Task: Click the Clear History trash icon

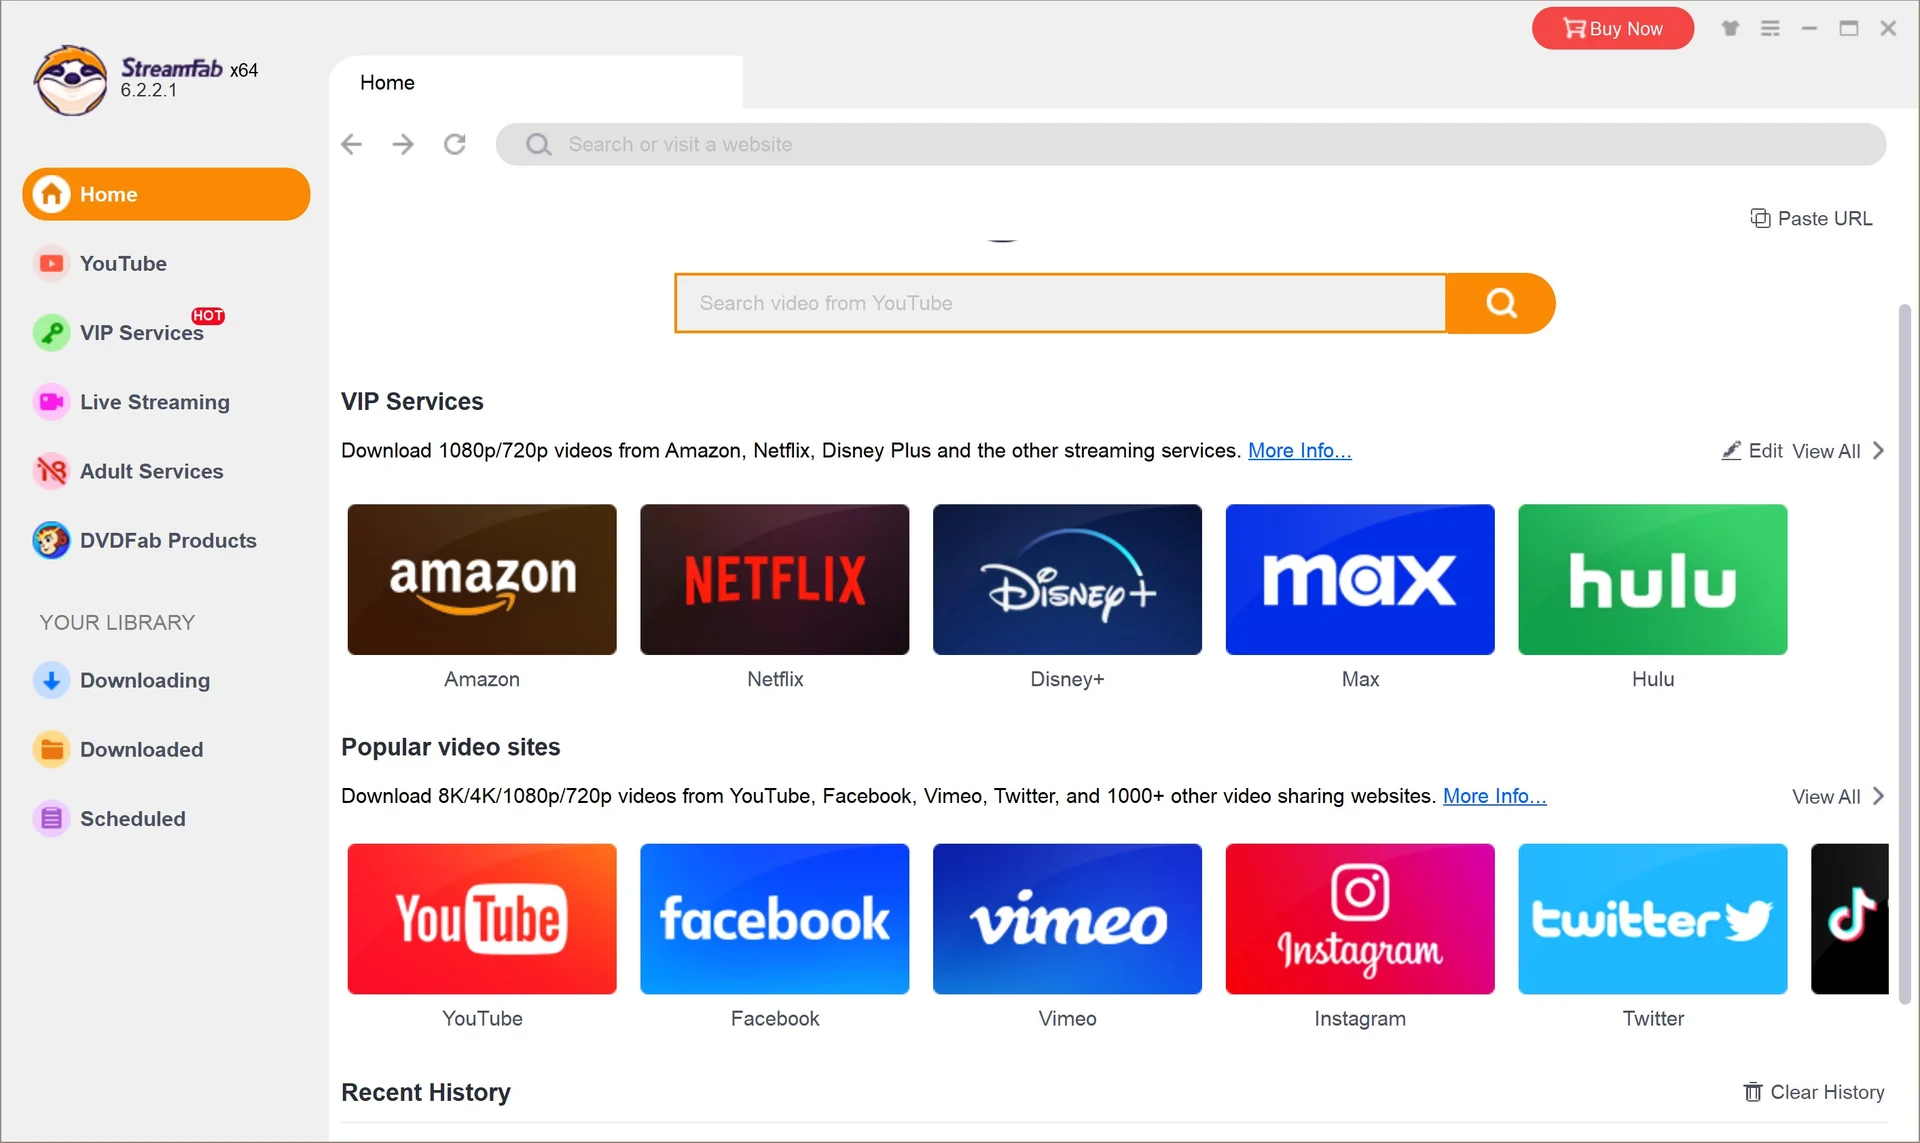Action: tap(1753, 1092)
